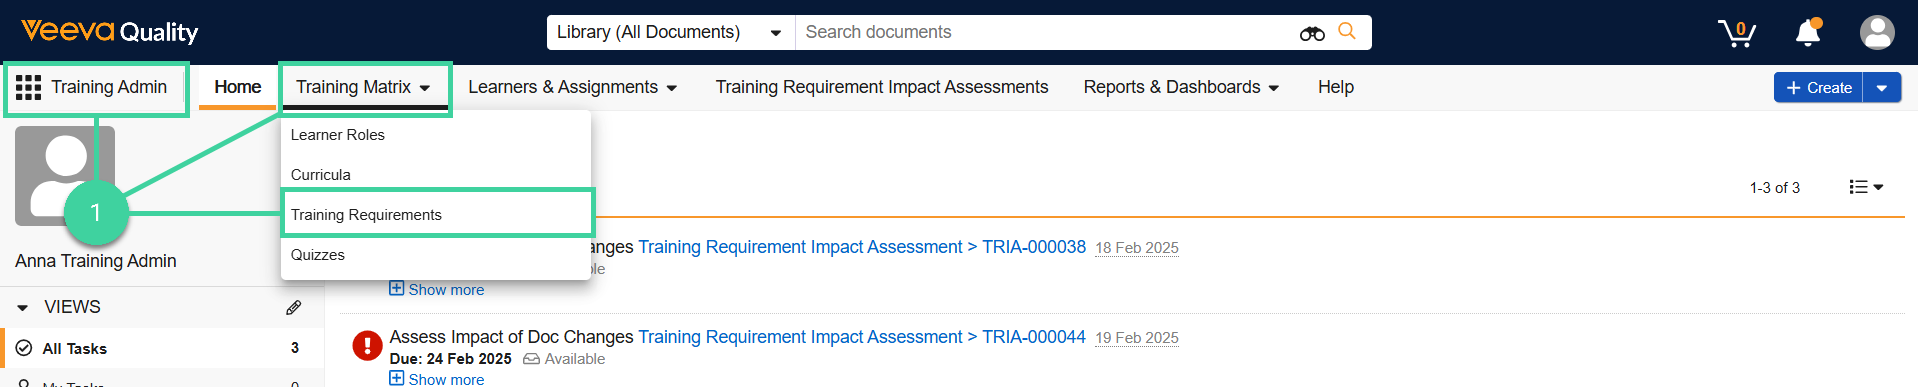Click the binoculars advanced search icon
Screen dimensions: 1918x387
point(1312,33)
